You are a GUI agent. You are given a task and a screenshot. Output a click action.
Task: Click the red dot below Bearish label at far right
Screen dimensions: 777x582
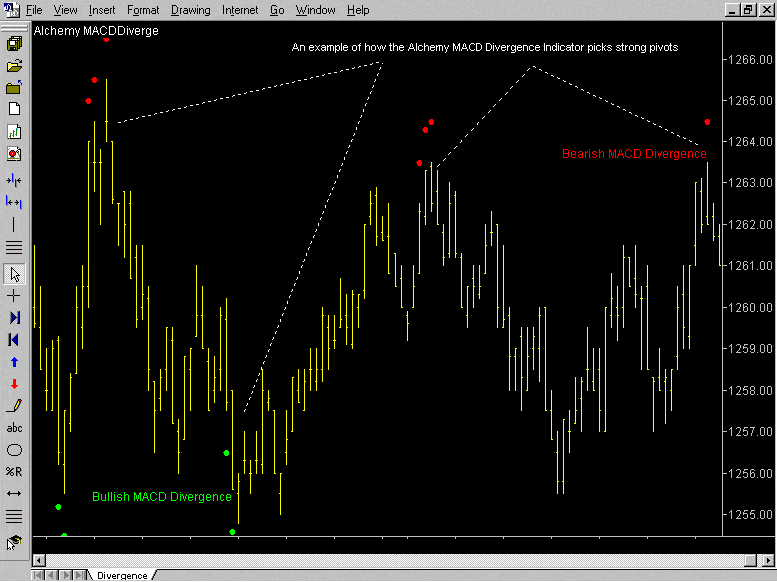point(707,122)
